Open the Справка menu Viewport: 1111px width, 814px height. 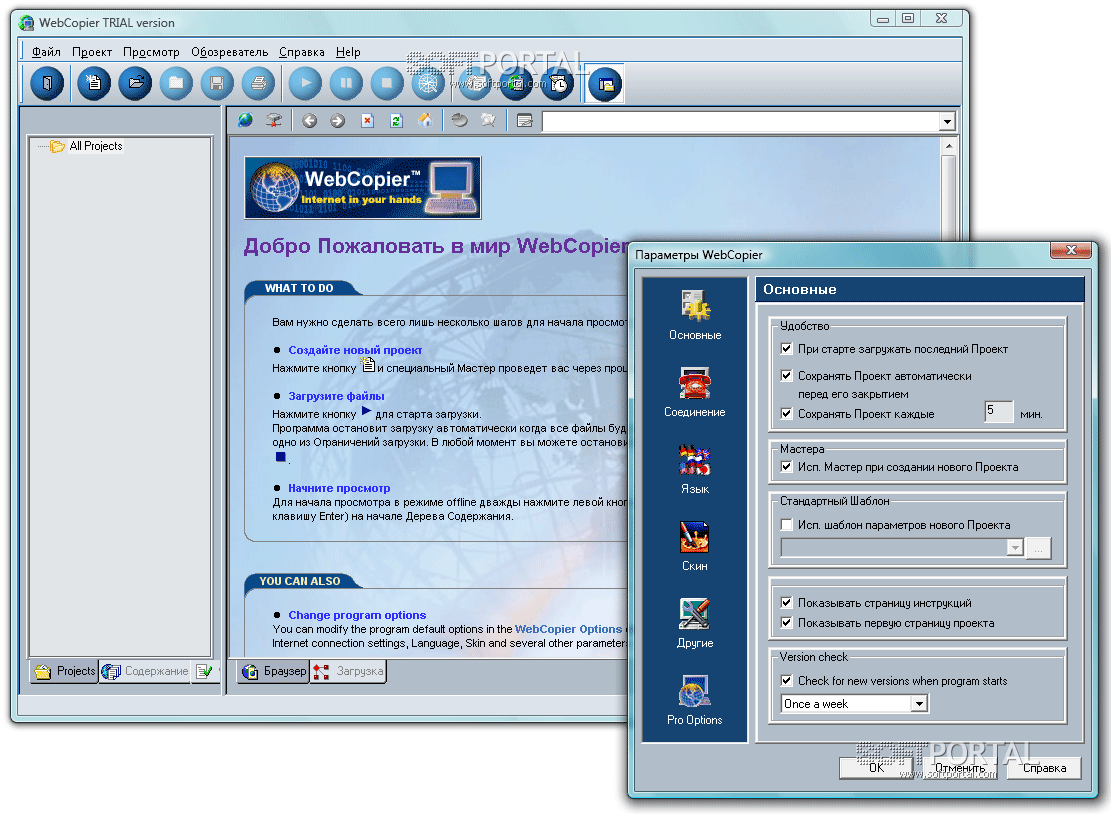302,52
